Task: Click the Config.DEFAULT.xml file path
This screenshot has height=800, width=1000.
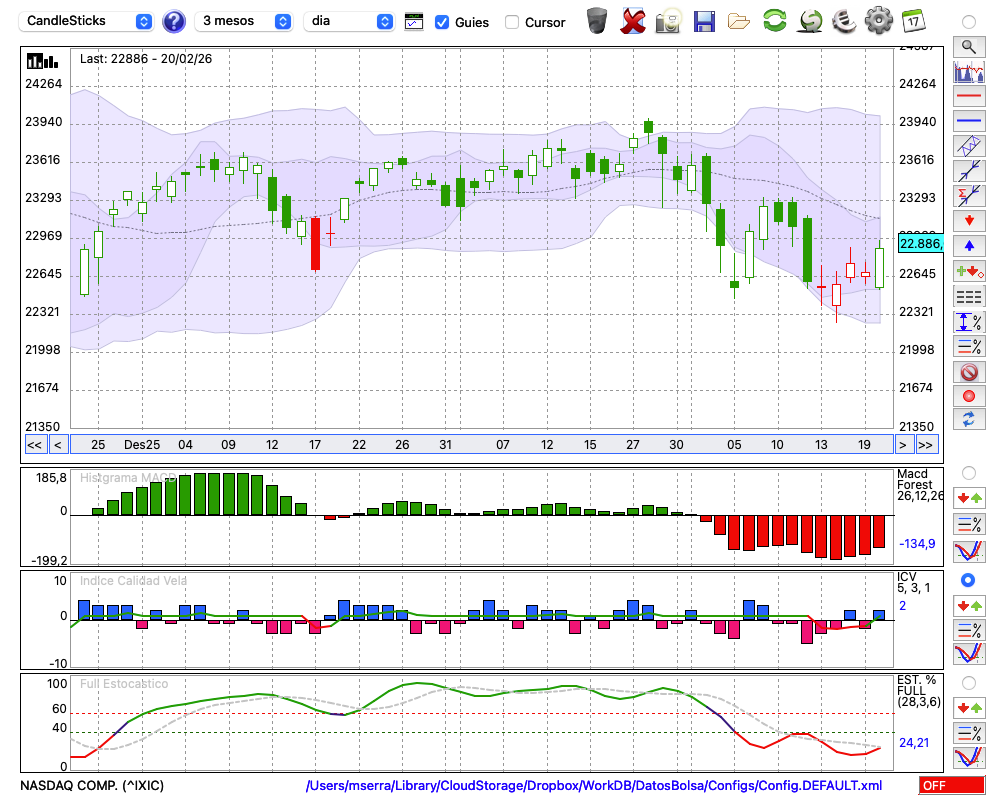Action: click(x=594, y=785)
